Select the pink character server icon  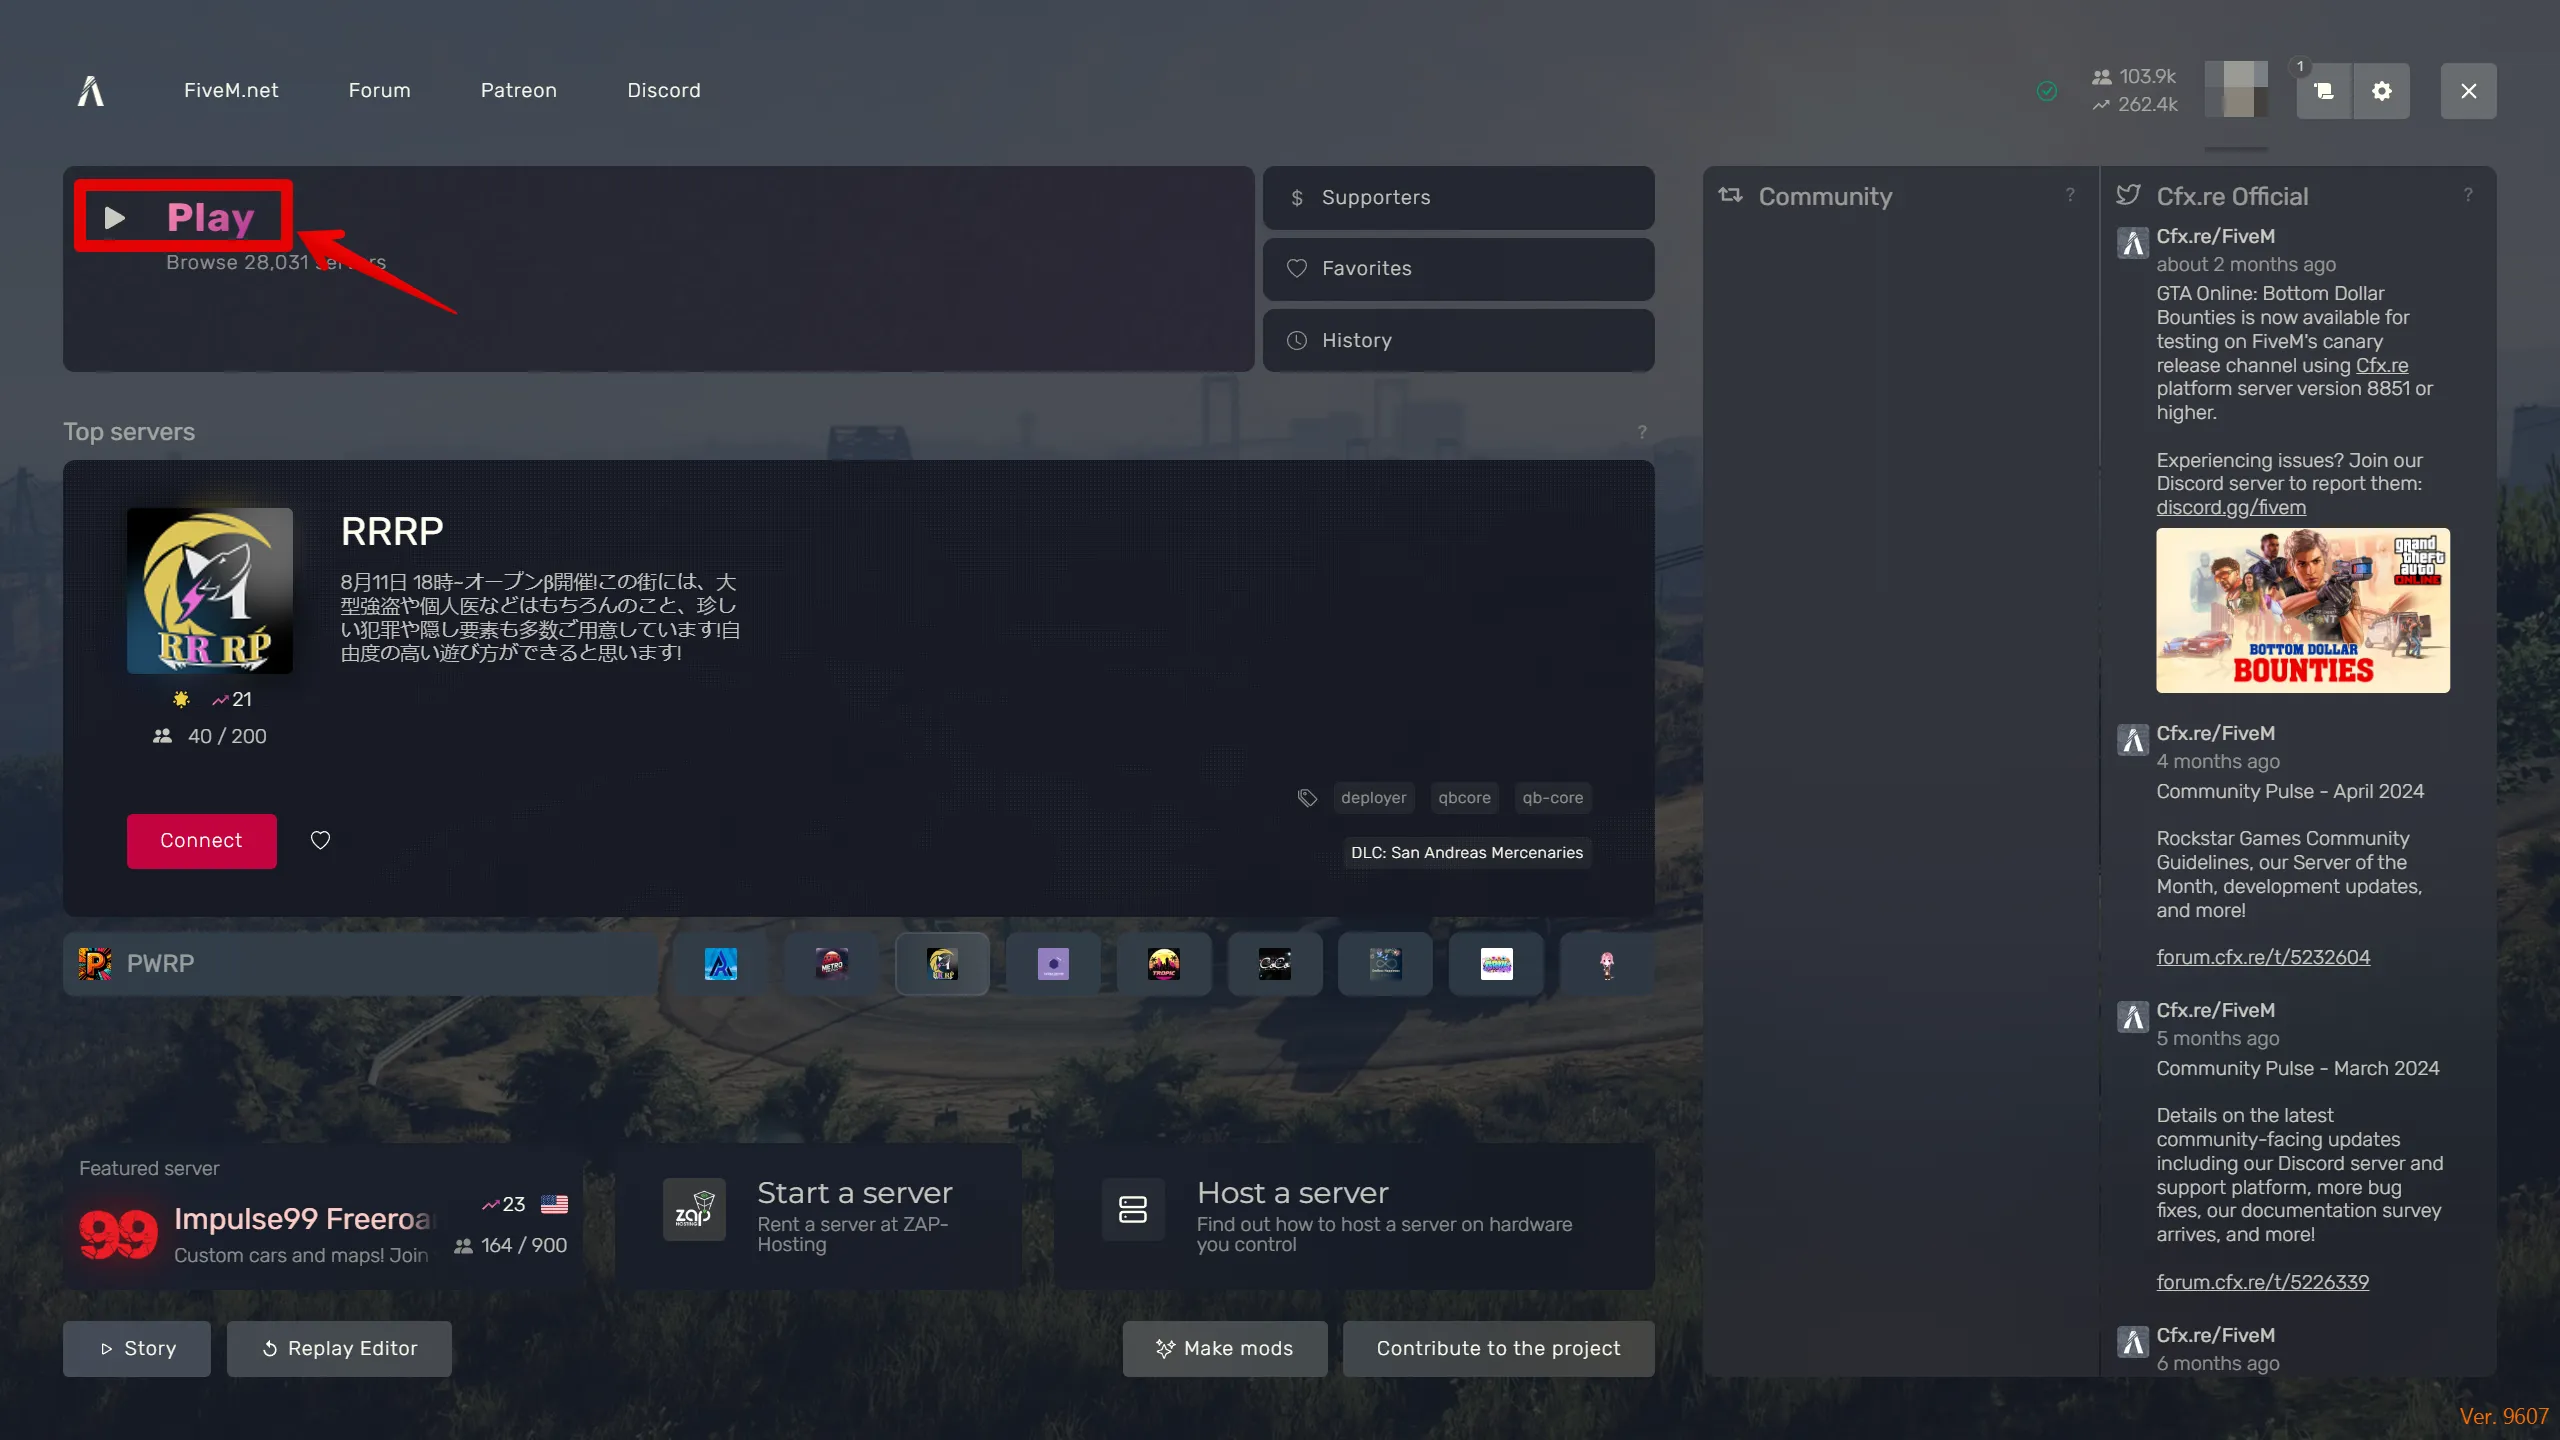(1607, 964)
